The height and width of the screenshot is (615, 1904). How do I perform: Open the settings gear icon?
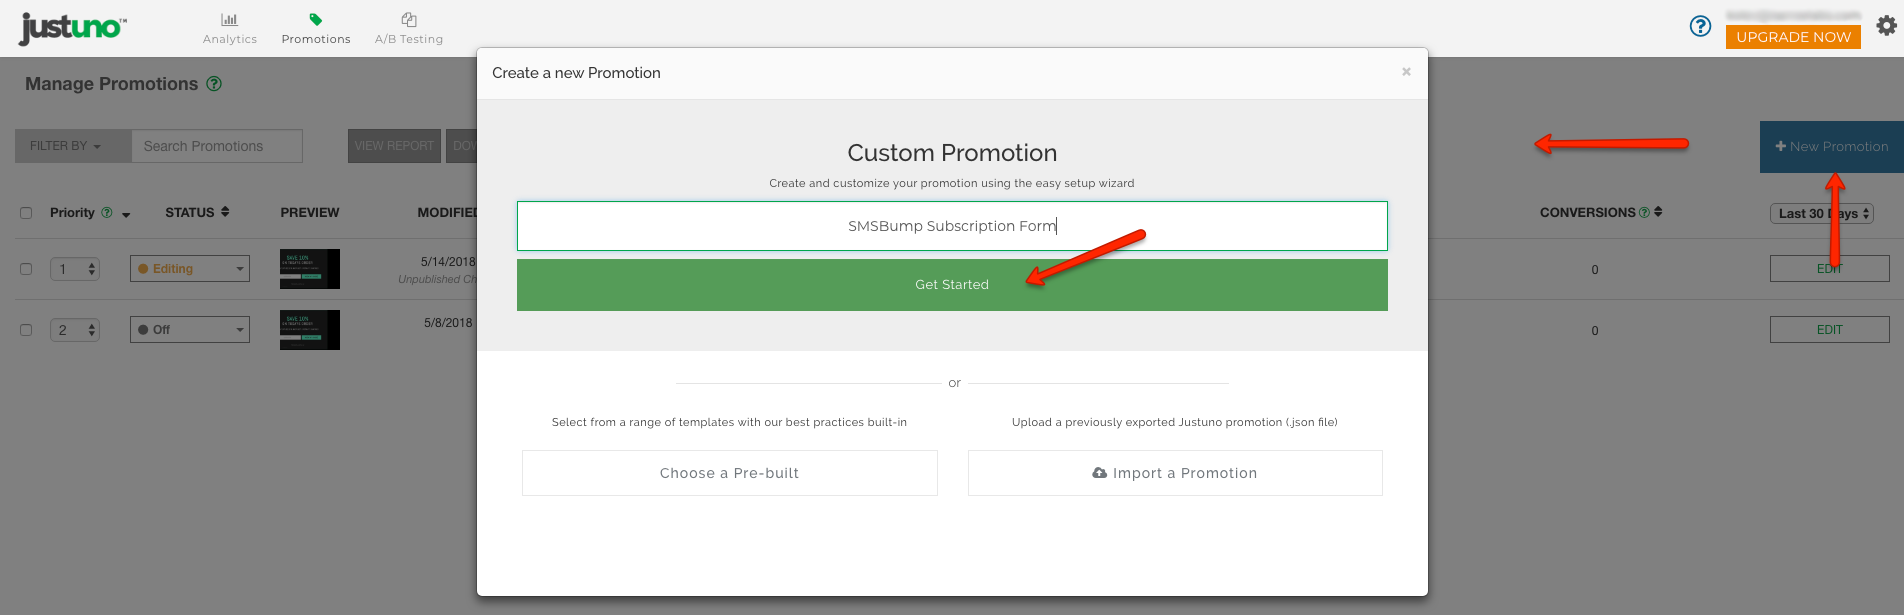(1886, 26)
